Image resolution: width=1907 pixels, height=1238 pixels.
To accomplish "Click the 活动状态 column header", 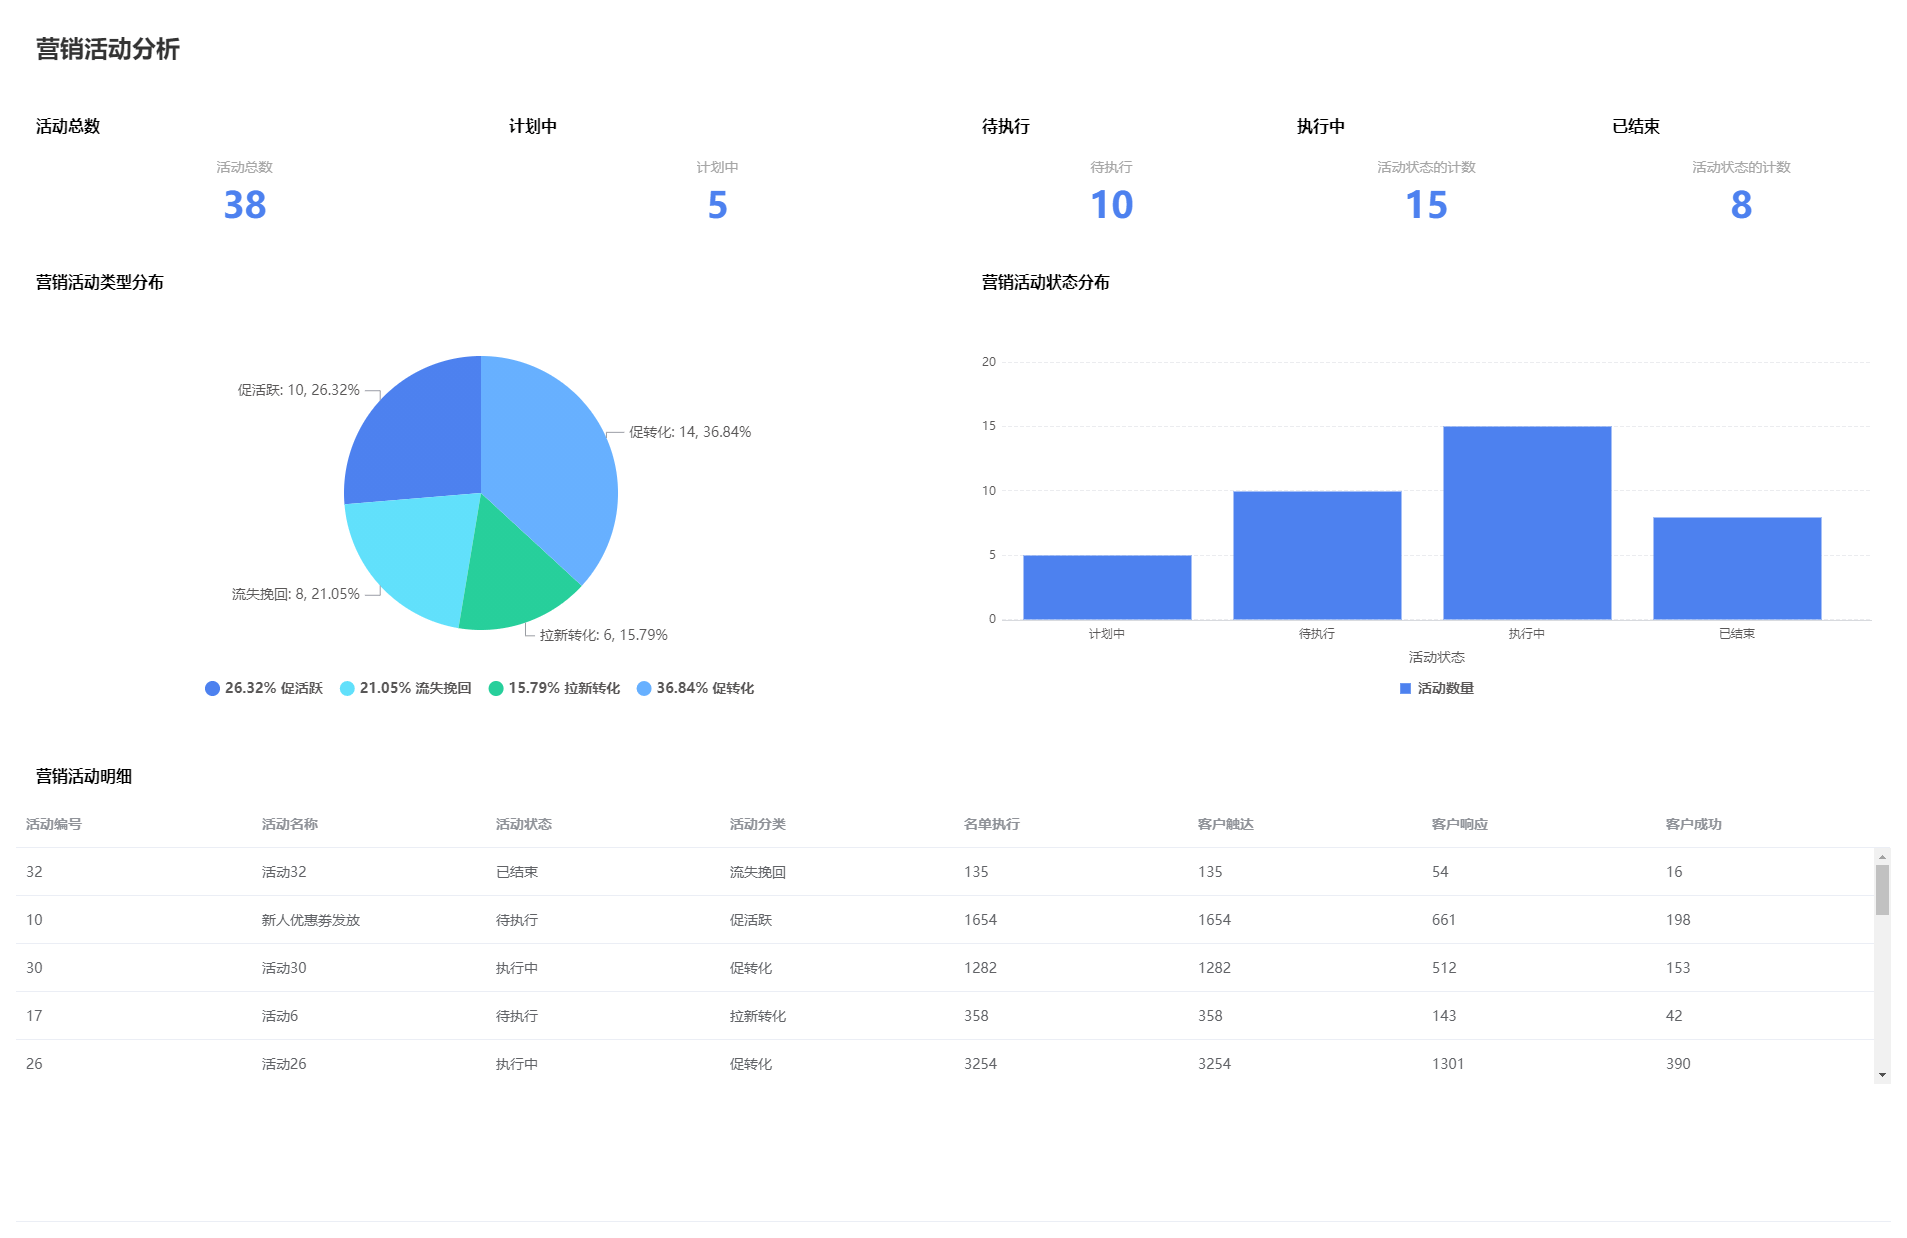I will point(523,824).
